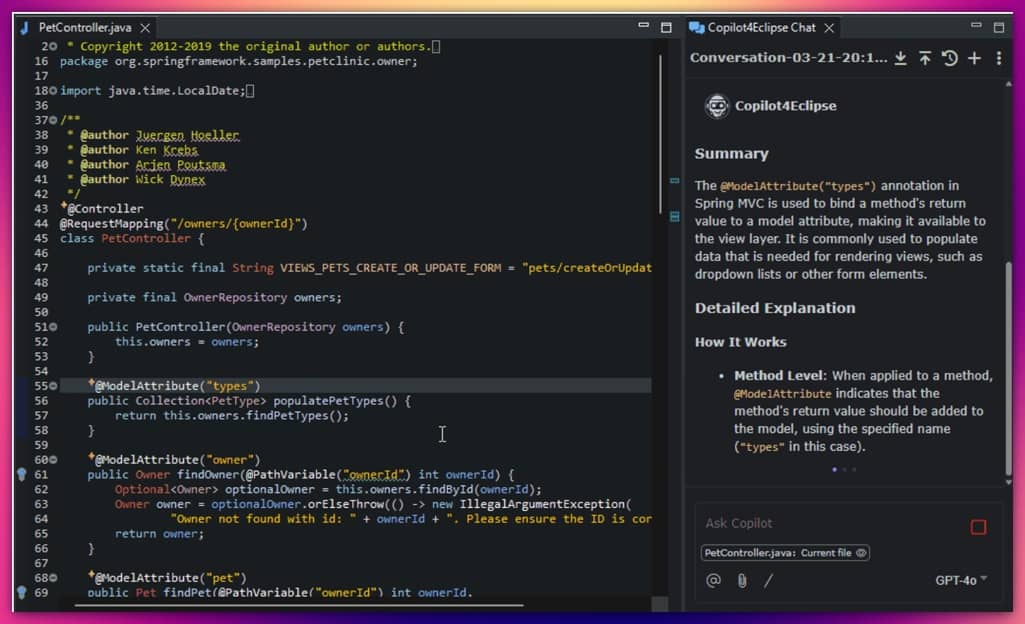
Task: Click the @ mention icon in chat input
Action: [x=713, y=580]
